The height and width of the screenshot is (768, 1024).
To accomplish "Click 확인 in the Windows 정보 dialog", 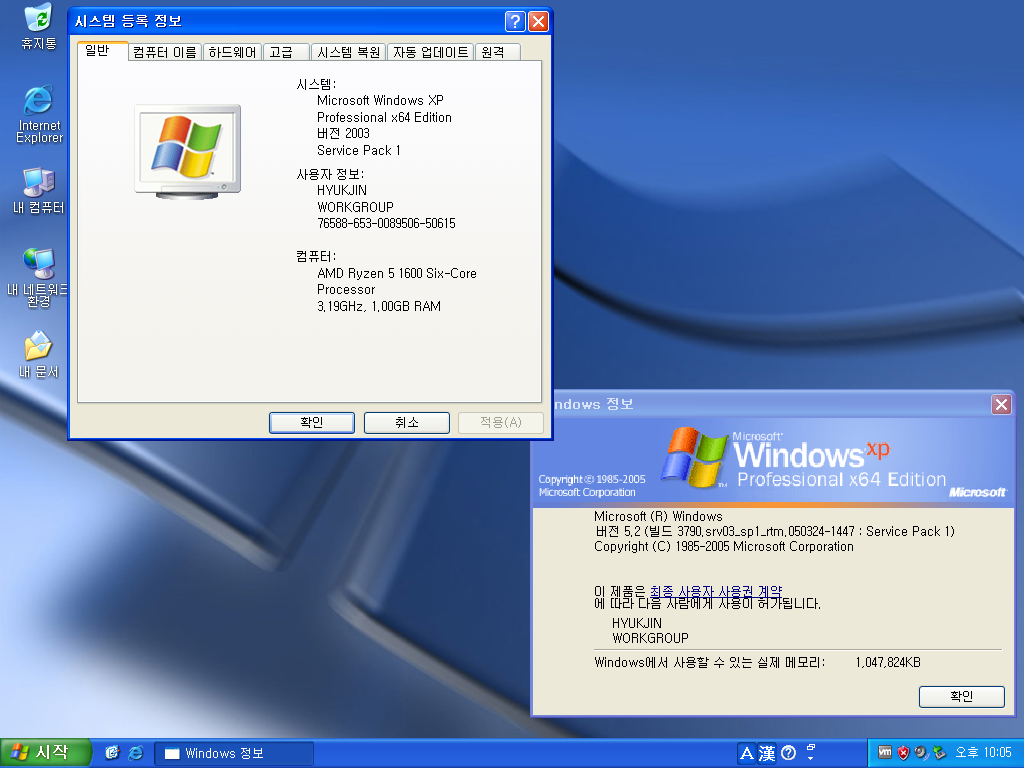I will (961, 697).
